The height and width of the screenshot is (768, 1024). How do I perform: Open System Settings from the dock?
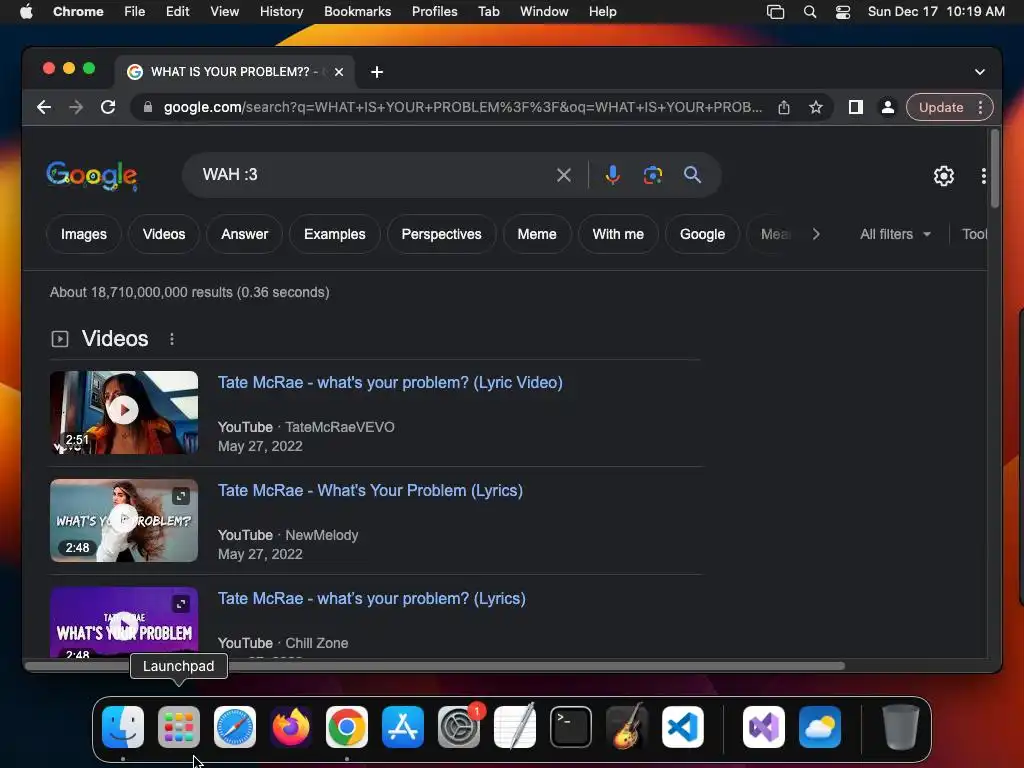pos(458,727)
